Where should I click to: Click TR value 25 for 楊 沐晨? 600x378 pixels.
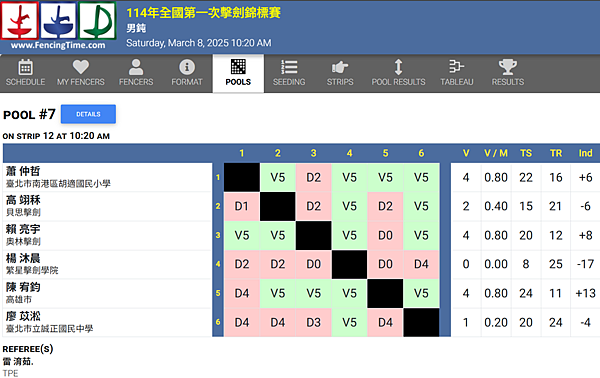556,264
